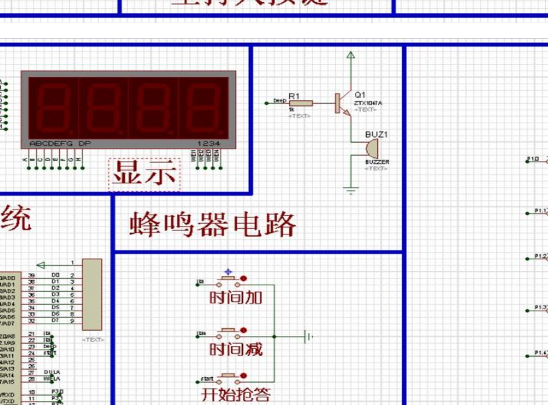
Task: Click power arrow terminal on resistor pack pin 1
Action: (x=41, y=265)
